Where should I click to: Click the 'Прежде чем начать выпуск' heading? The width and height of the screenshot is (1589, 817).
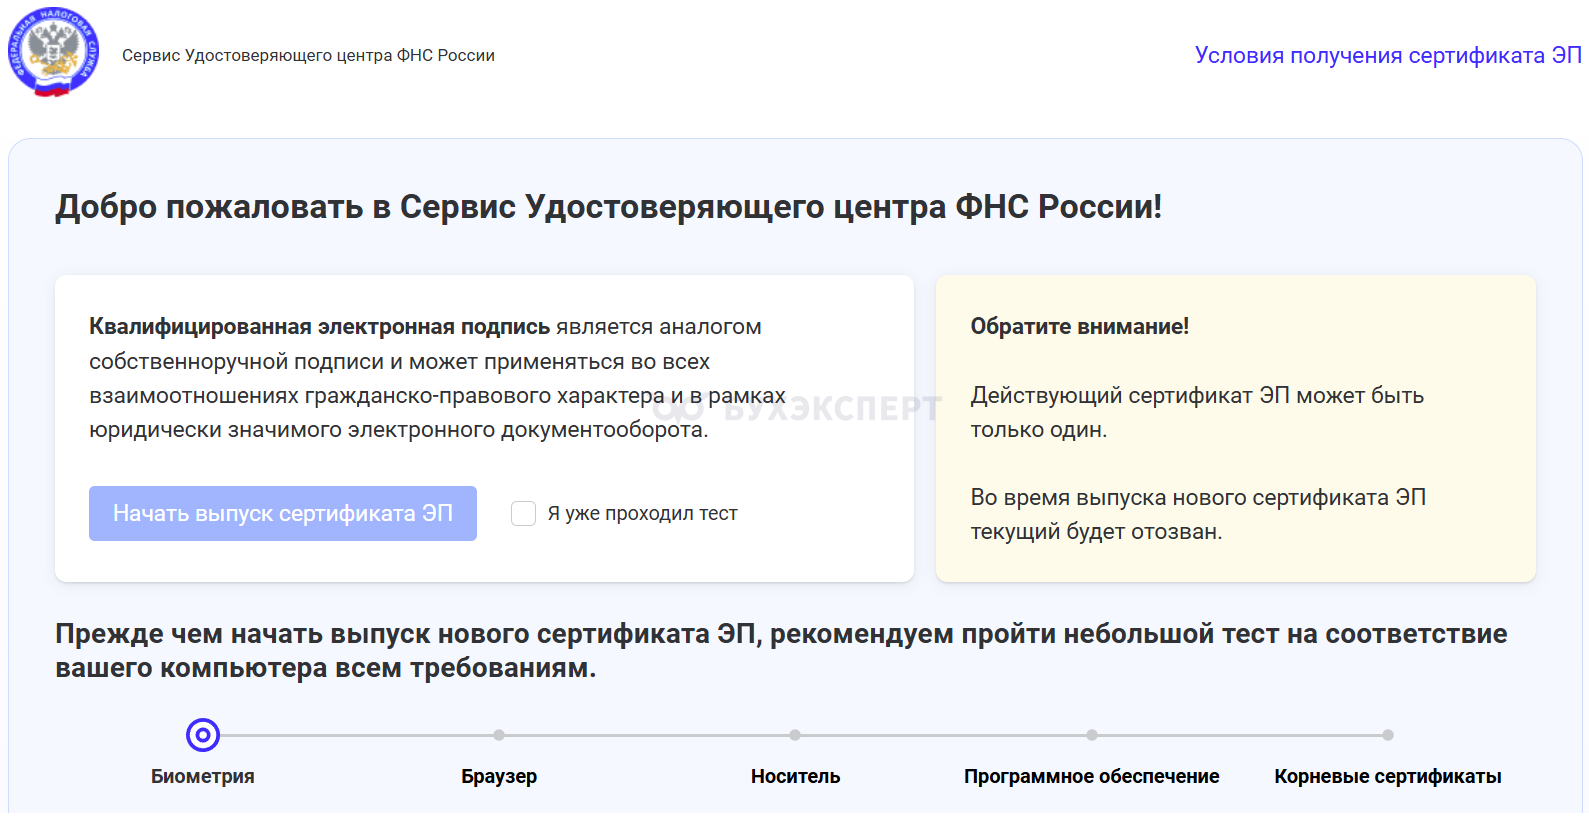click(781, 651)
